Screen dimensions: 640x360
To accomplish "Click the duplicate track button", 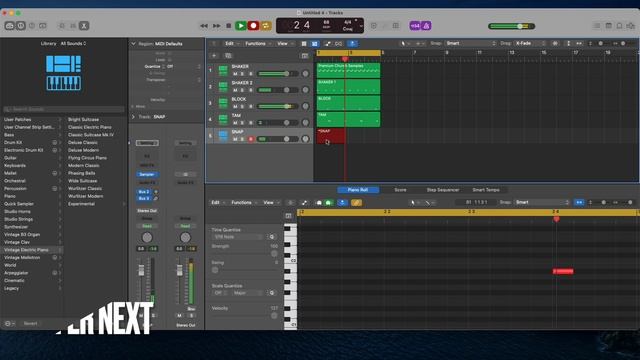I will pyautogui.click(x=228, y=56).
